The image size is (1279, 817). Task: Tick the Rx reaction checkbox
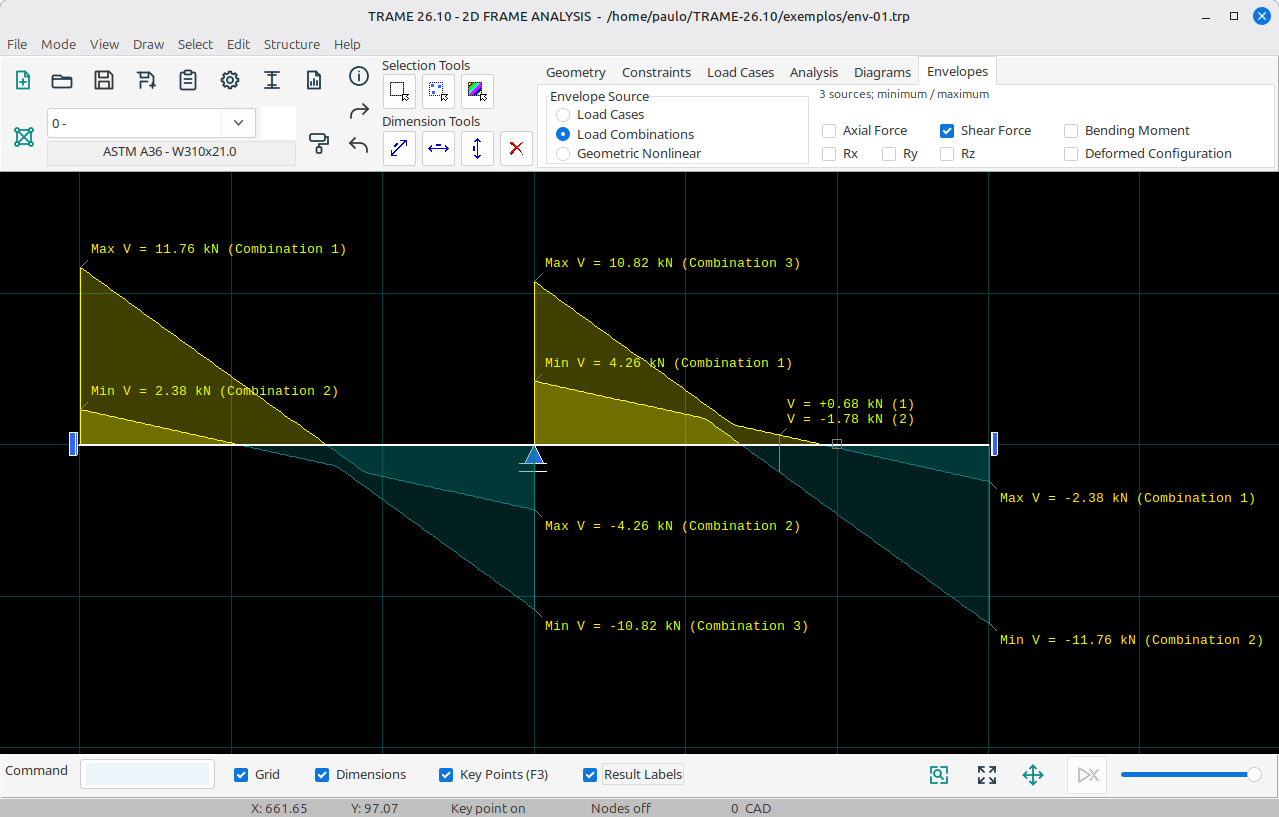(829, 154)
